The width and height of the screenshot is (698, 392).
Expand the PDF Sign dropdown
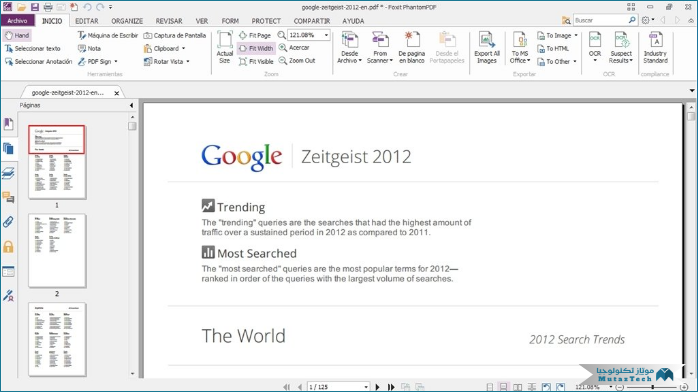coord(116,61)
